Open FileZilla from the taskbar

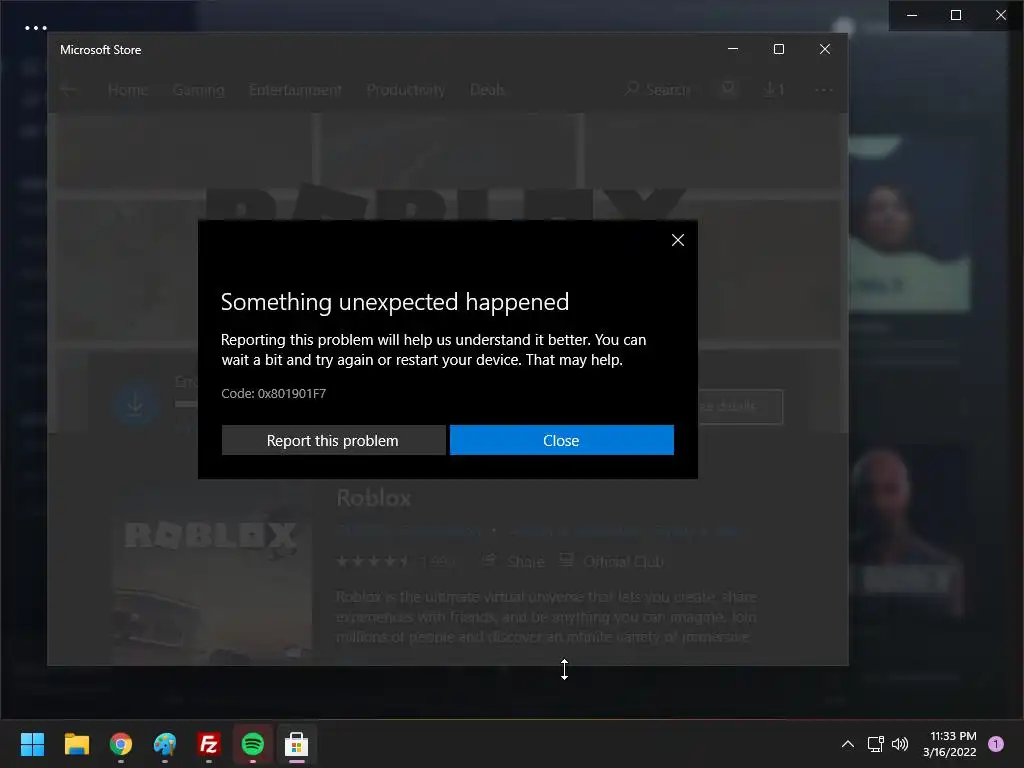[x=208, y=744]
